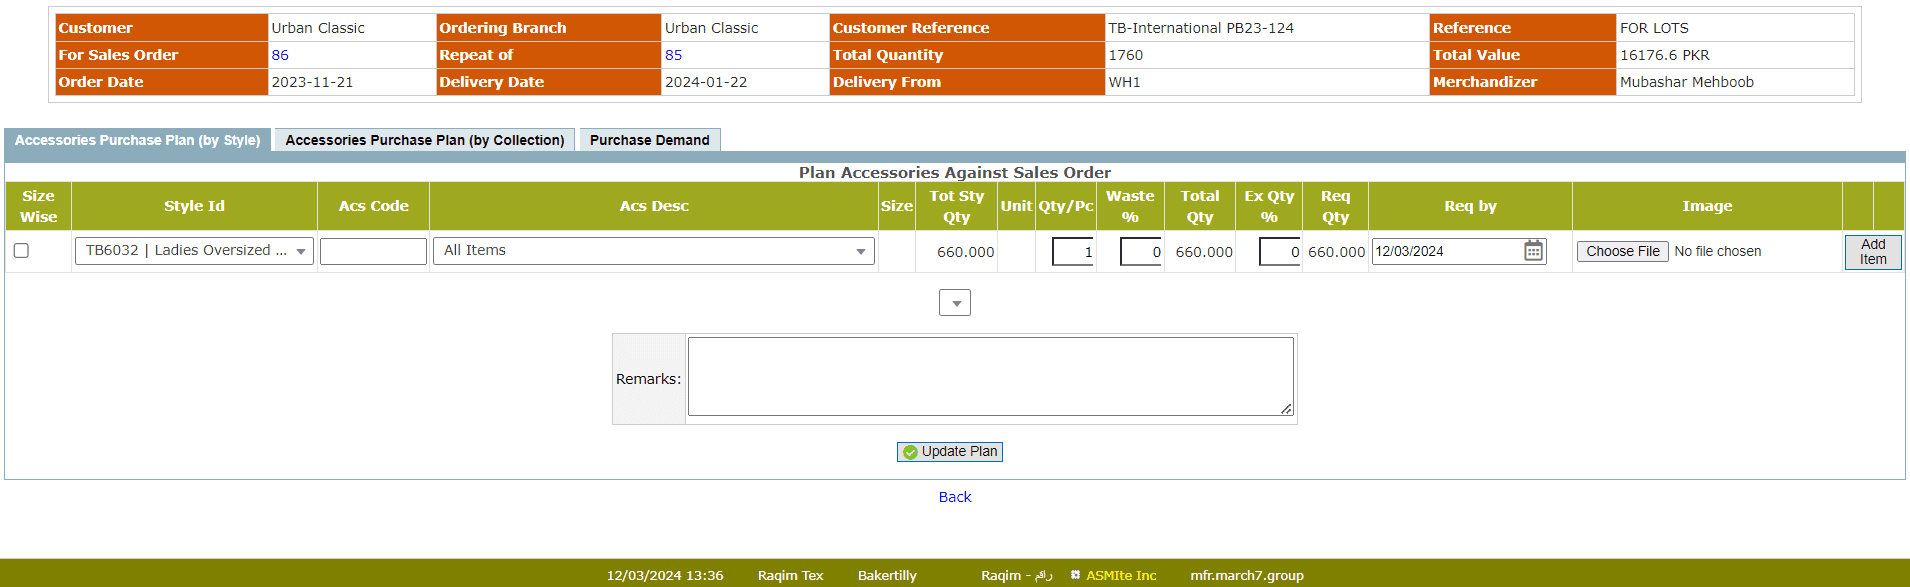The image size is (1910, 587).
Task: Focus the Acs Code input field
Action: point(373,251)
